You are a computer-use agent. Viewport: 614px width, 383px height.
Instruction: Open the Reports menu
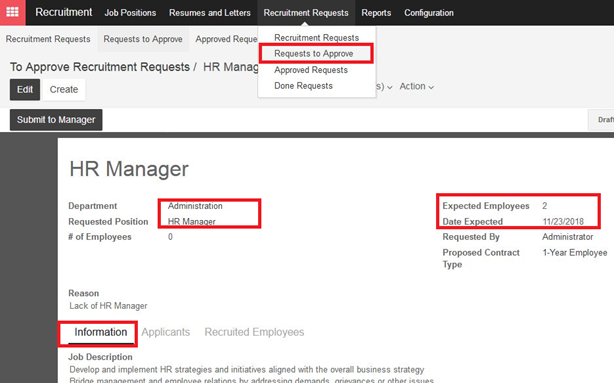(x=376, y=13)
